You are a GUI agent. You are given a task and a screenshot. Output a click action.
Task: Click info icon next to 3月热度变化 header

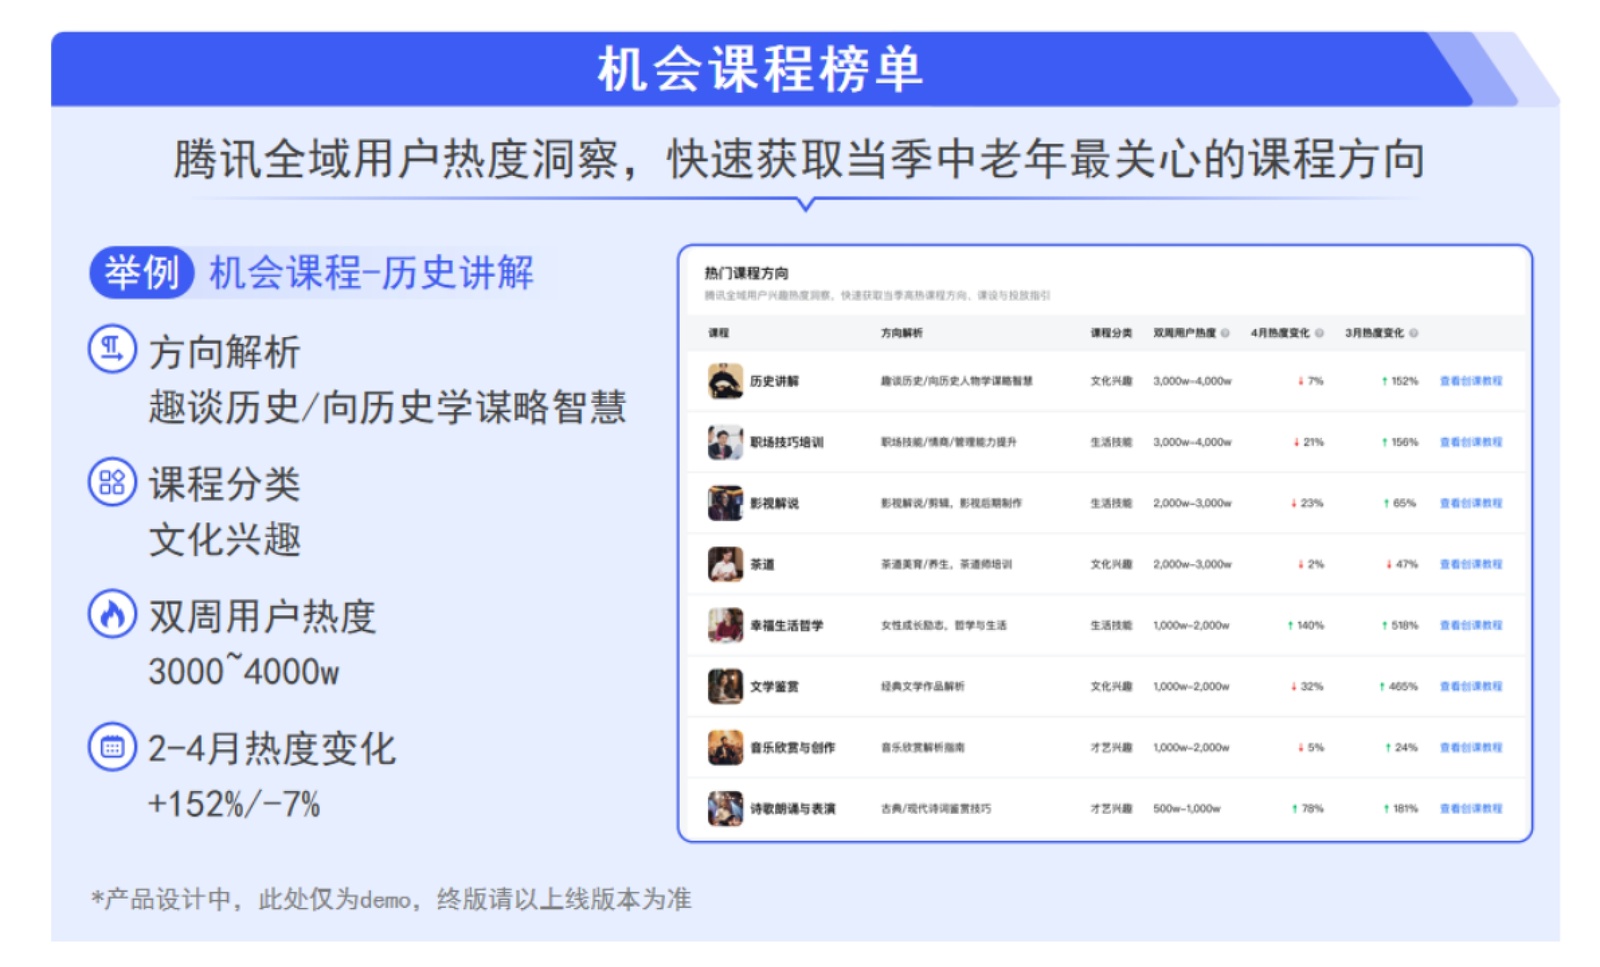coord(1413,333)
